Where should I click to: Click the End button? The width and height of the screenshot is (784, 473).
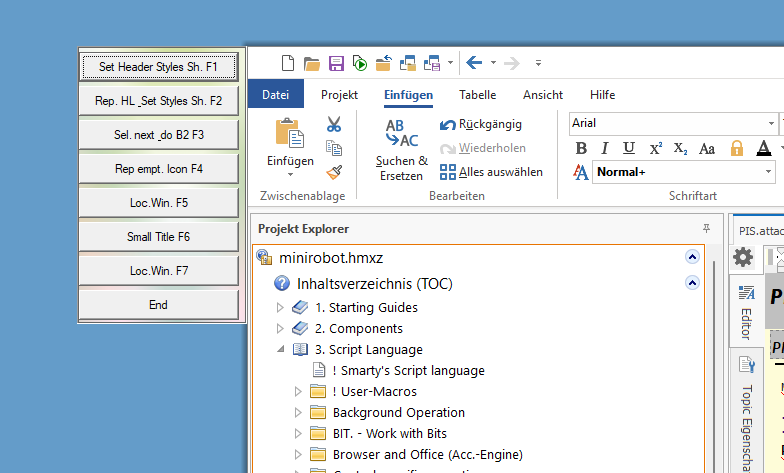(x=158, y=305)
